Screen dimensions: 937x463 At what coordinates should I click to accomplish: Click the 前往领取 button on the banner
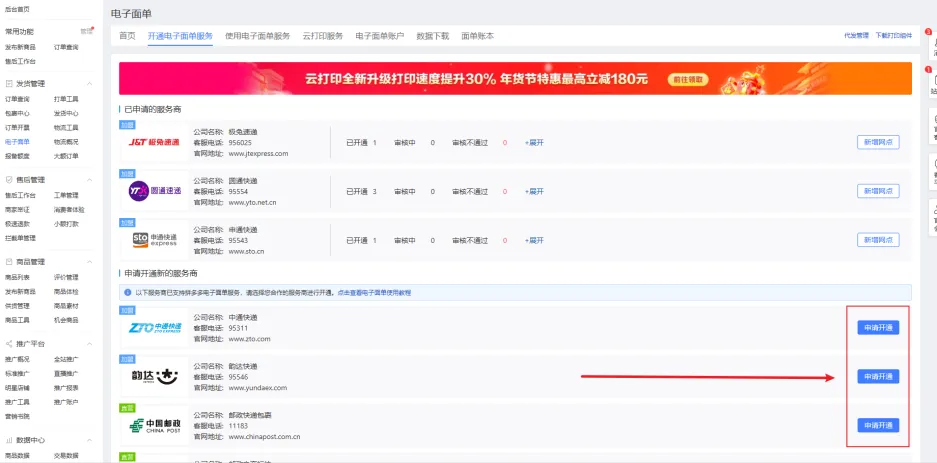pos(688,79)
